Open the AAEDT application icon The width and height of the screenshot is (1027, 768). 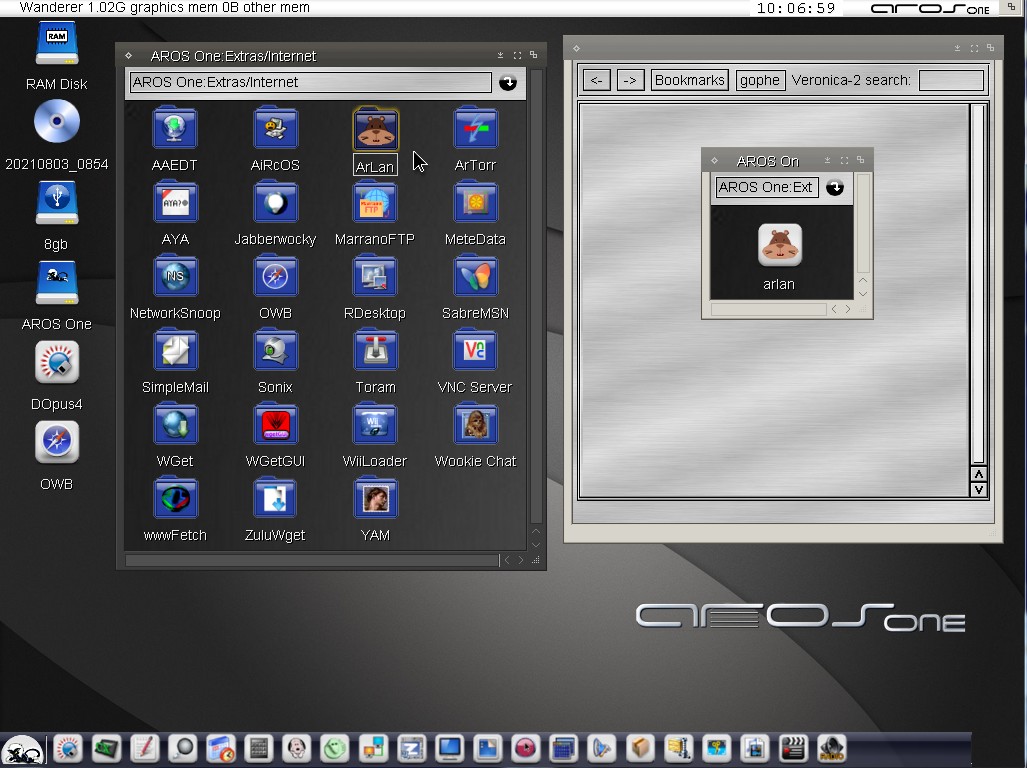click(175, 129)
